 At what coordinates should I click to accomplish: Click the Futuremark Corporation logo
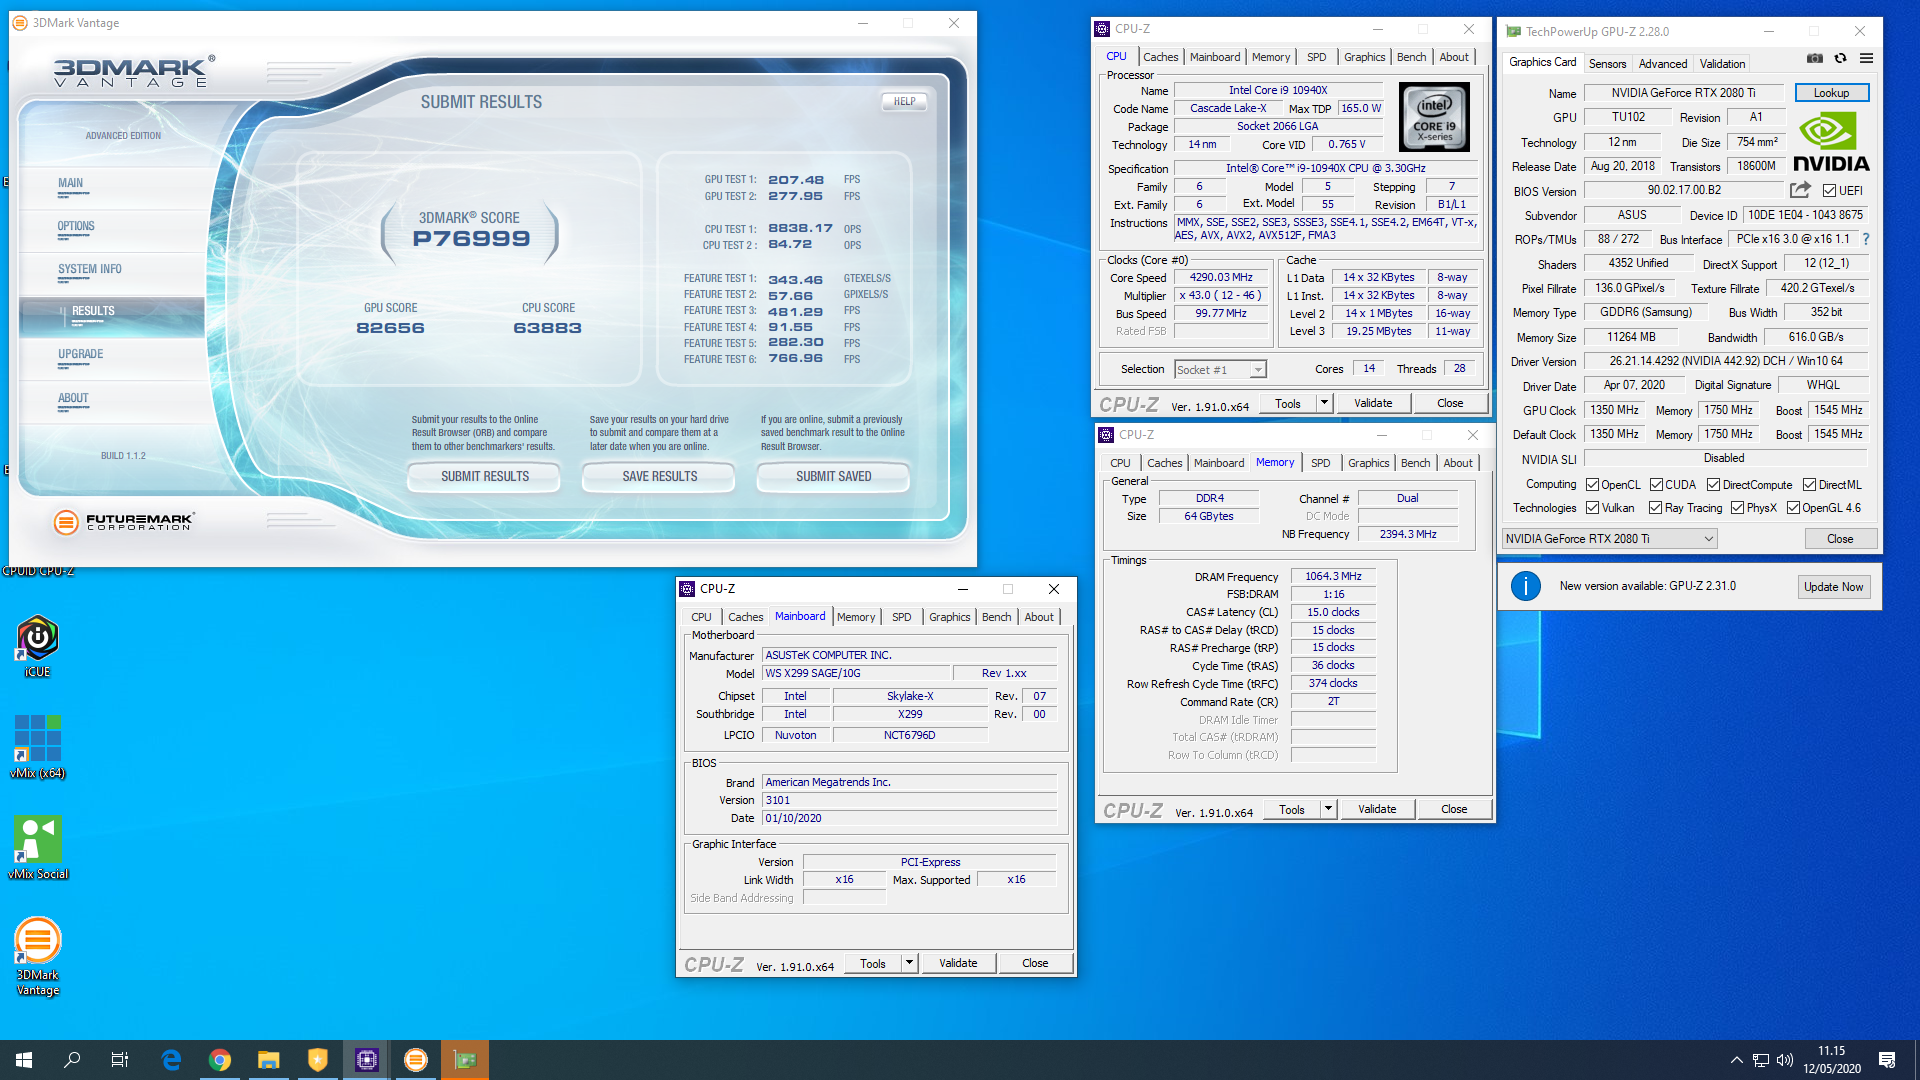coord(124,521)
